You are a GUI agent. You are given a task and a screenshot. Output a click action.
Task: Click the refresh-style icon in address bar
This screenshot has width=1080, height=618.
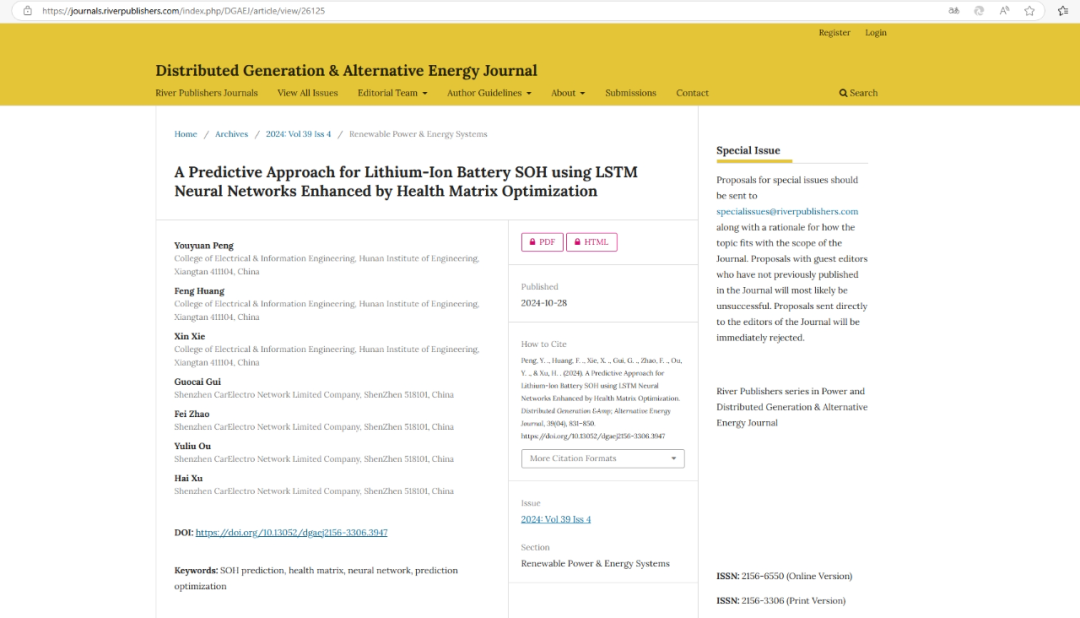click(979, 11)
